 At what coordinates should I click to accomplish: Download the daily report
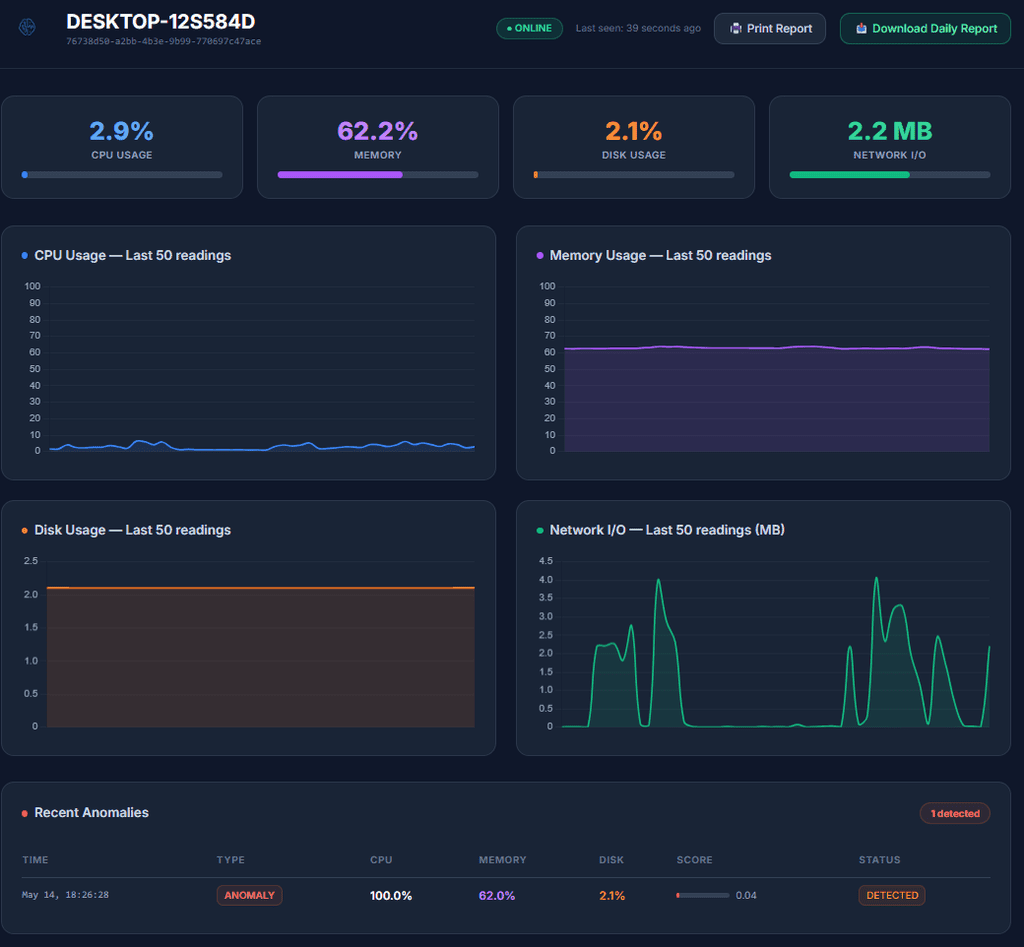[x=925, y=29]
